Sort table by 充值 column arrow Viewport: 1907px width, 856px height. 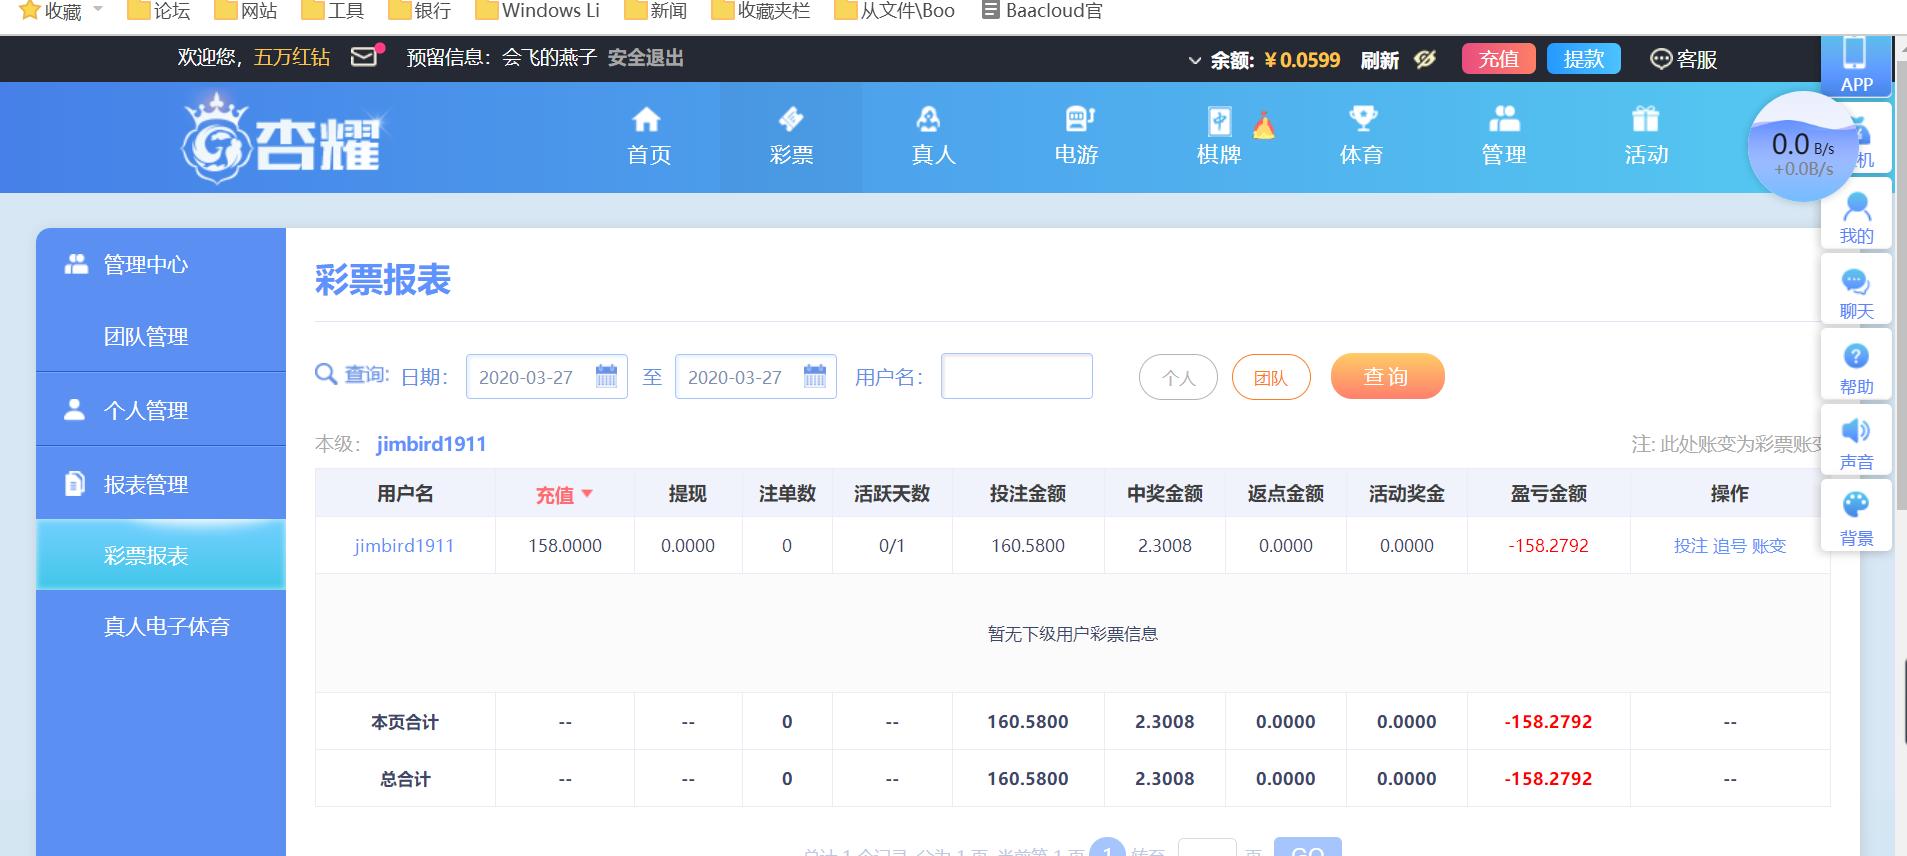(587, 493)
